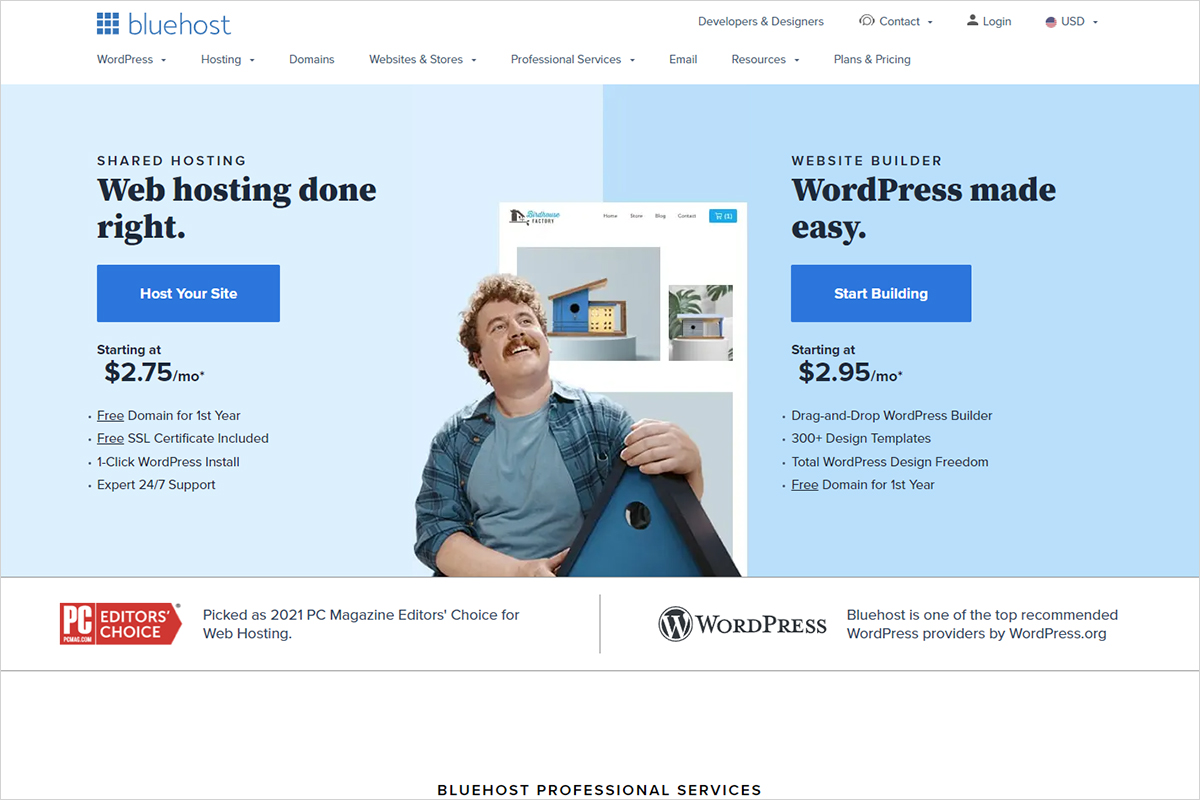
Task: Click "Total WordPress Design Freedom" text
Action: point(890,462)
